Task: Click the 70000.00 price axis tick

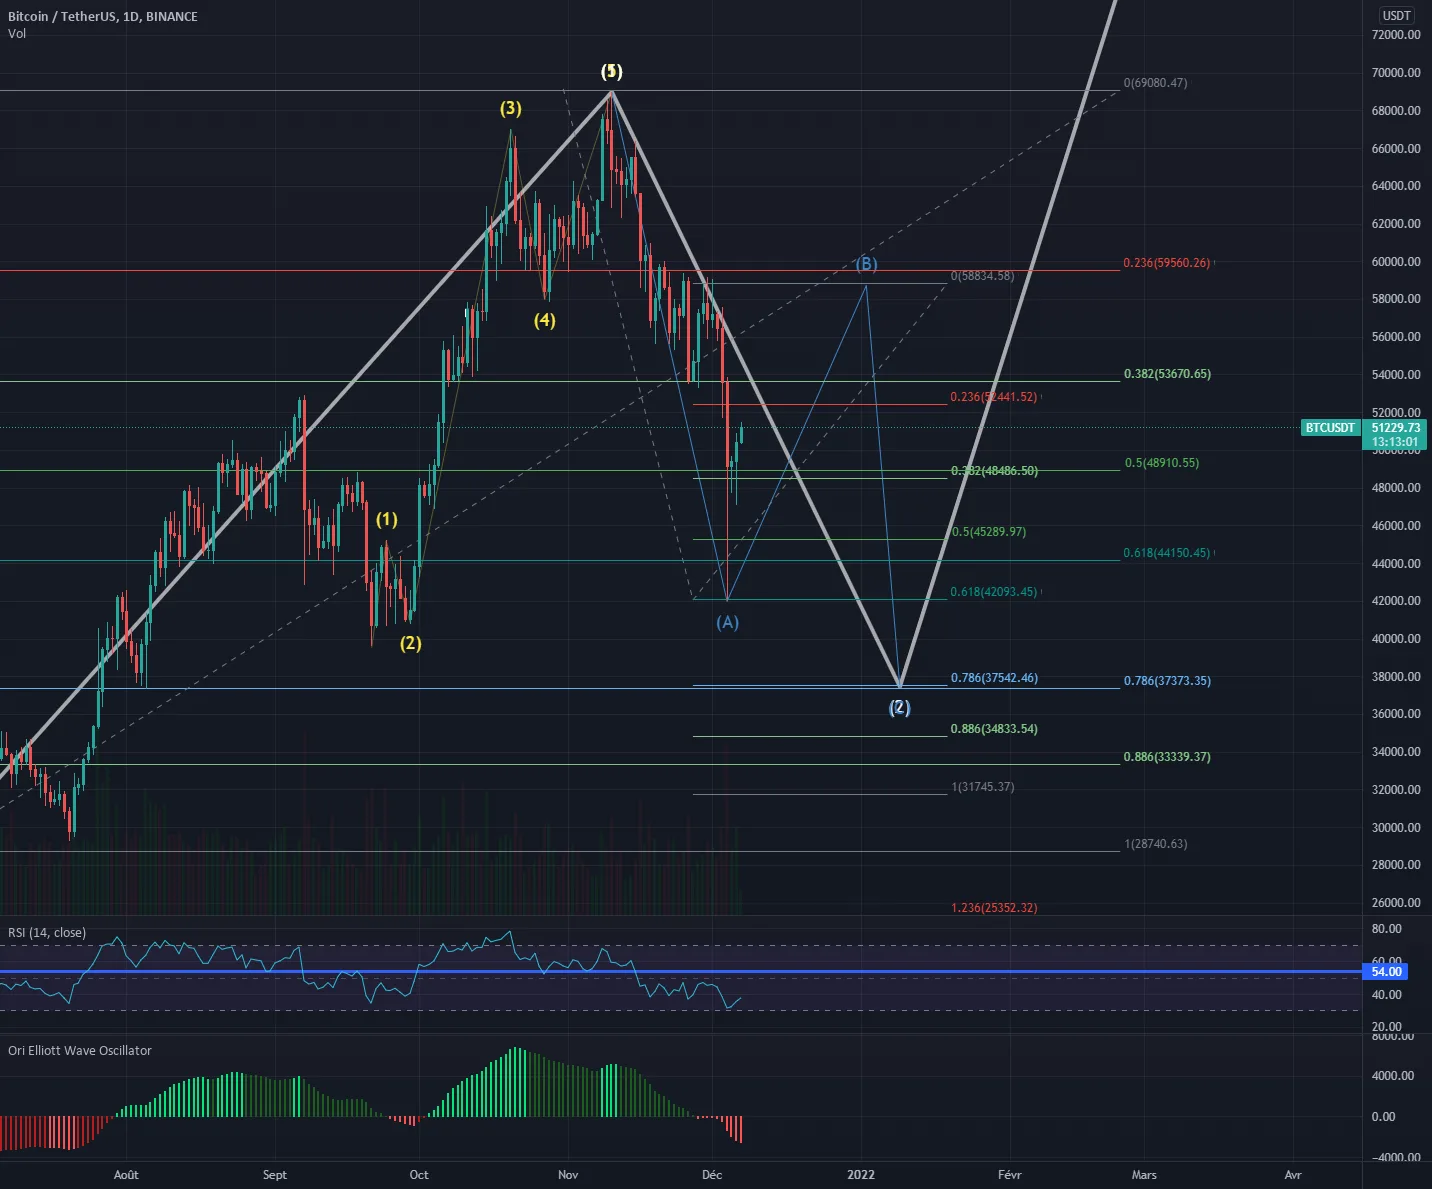Action: coord(1396,73)
